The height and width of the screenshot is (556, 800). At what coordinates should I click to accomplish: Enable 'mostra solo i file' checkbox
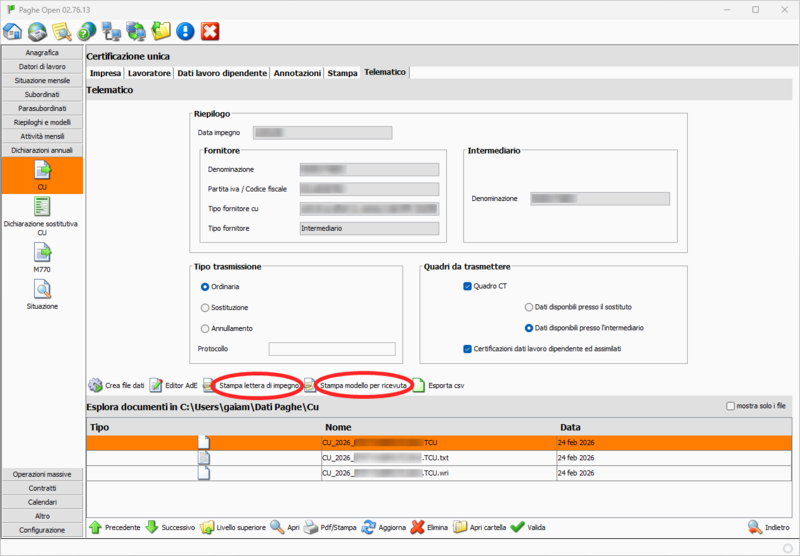729,407
